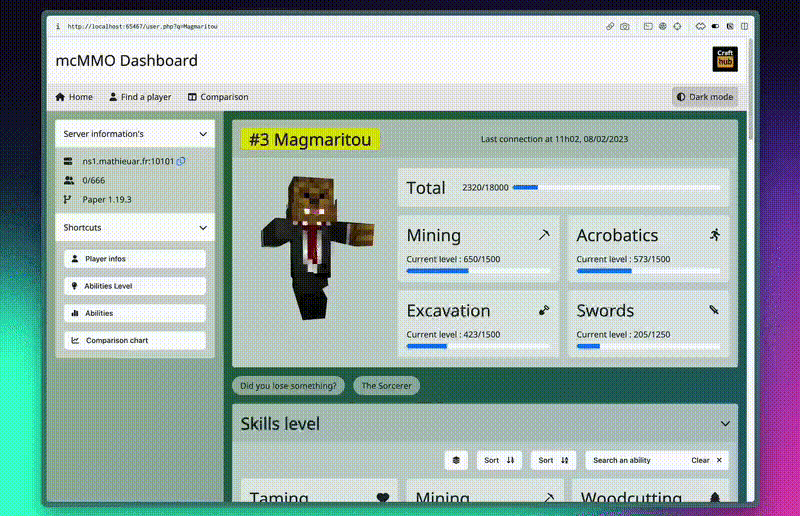Collapse the Server information's section
The image size is (800, 516).
[135, 134]
